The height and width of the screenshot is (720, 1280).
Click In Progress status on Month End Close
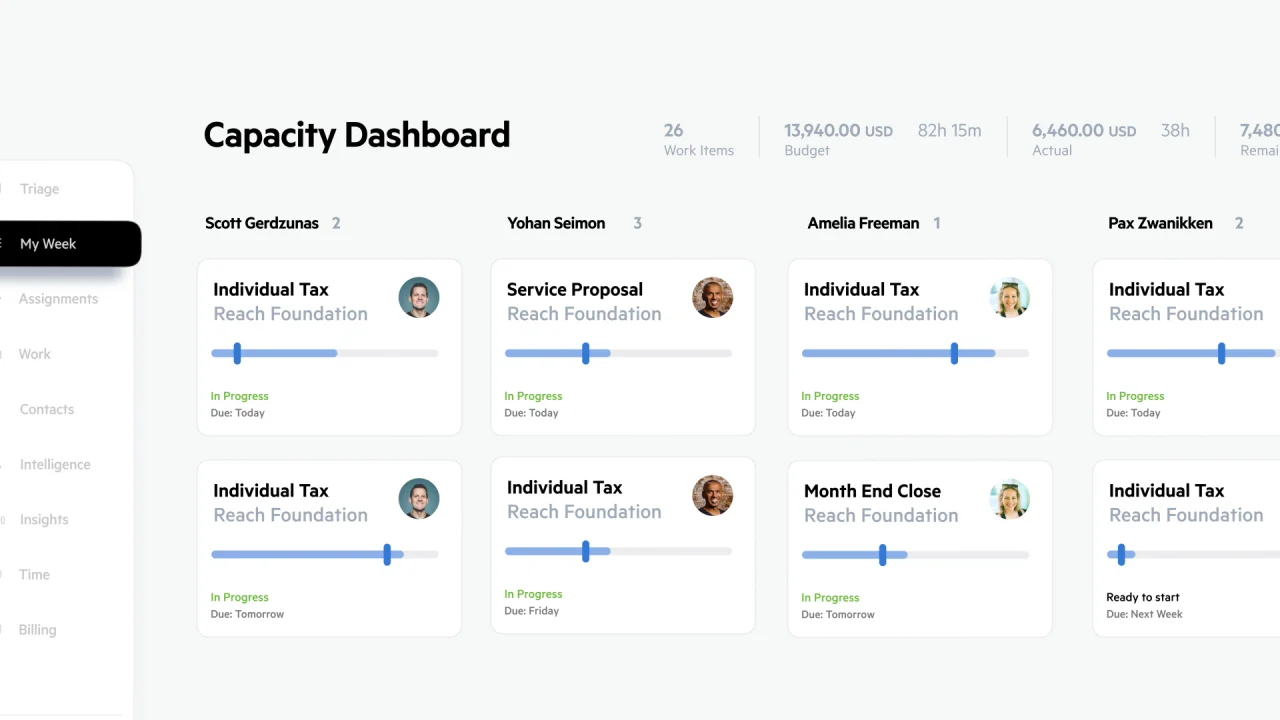coord(830,598)
